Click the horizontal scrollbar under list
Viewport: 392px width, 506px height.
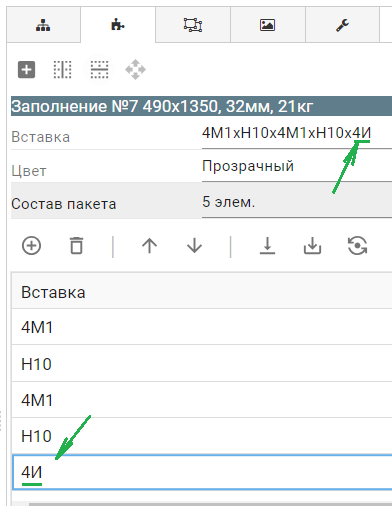tap(210, 504)
